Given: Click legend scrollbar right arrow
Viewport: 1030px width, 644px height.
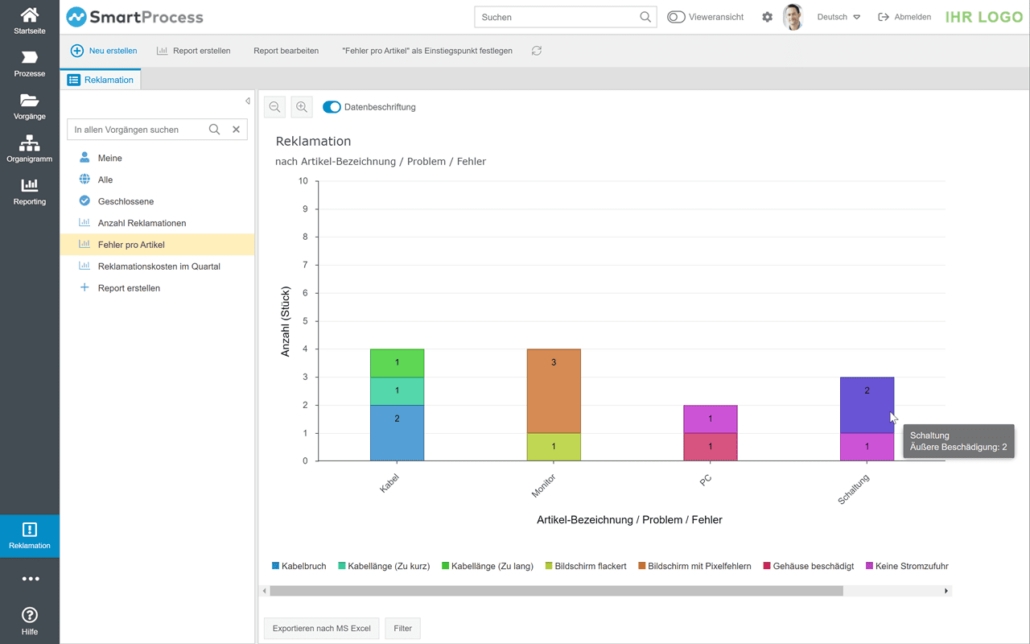Looking at the screenshot, I should (946, 591).
